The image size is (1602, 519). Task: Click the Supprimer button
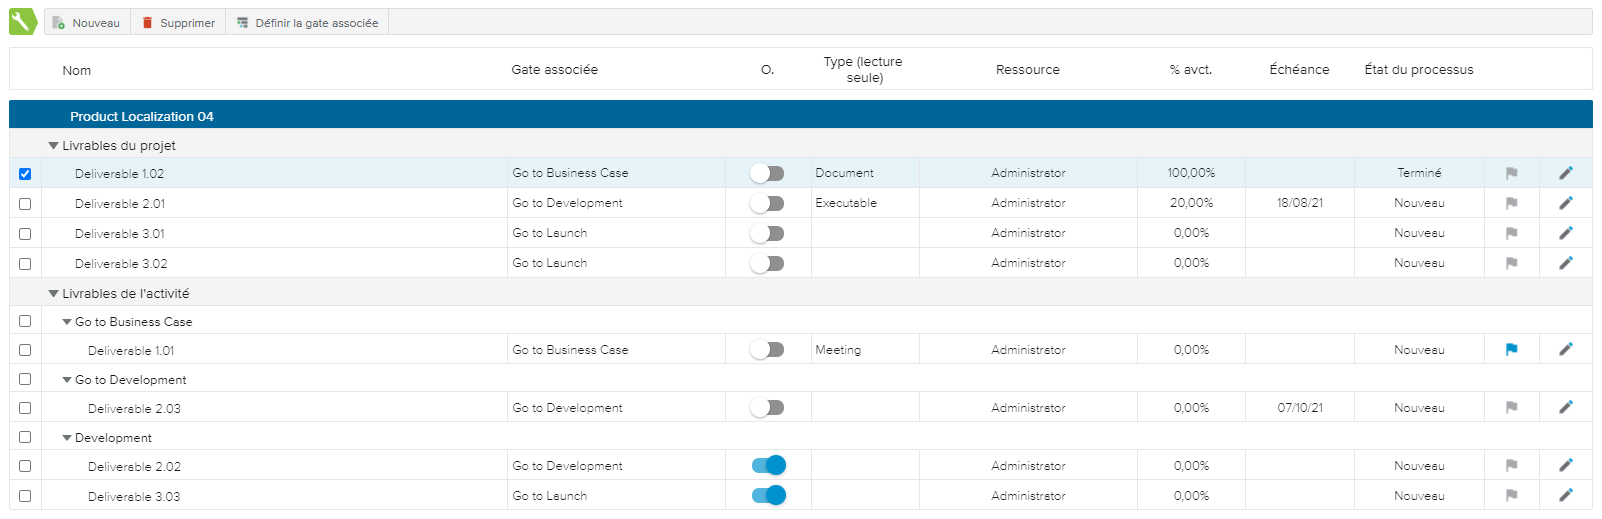[x=178, y=23]
